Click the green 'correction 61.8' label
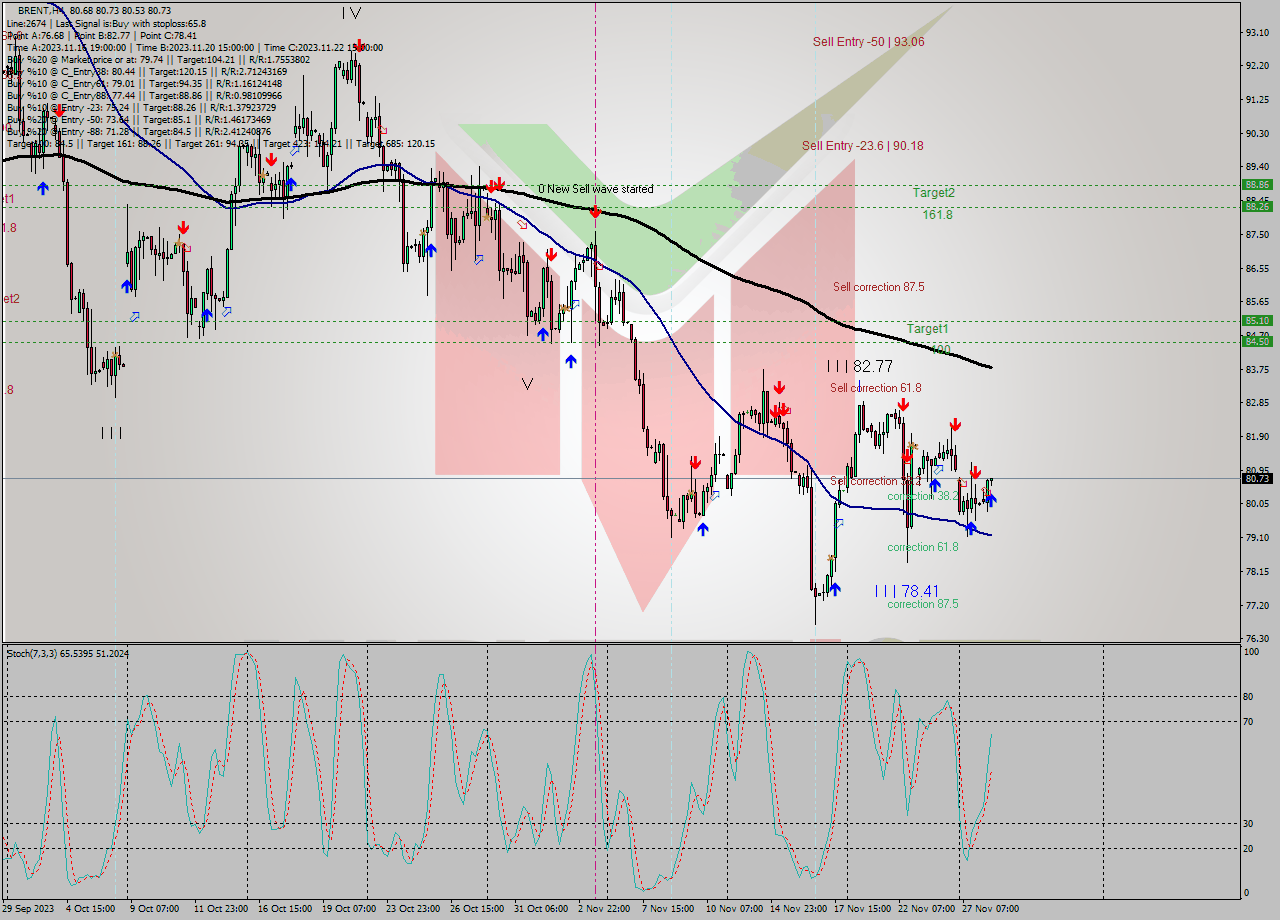This screenshot has height=920, width=1280. 922,547
